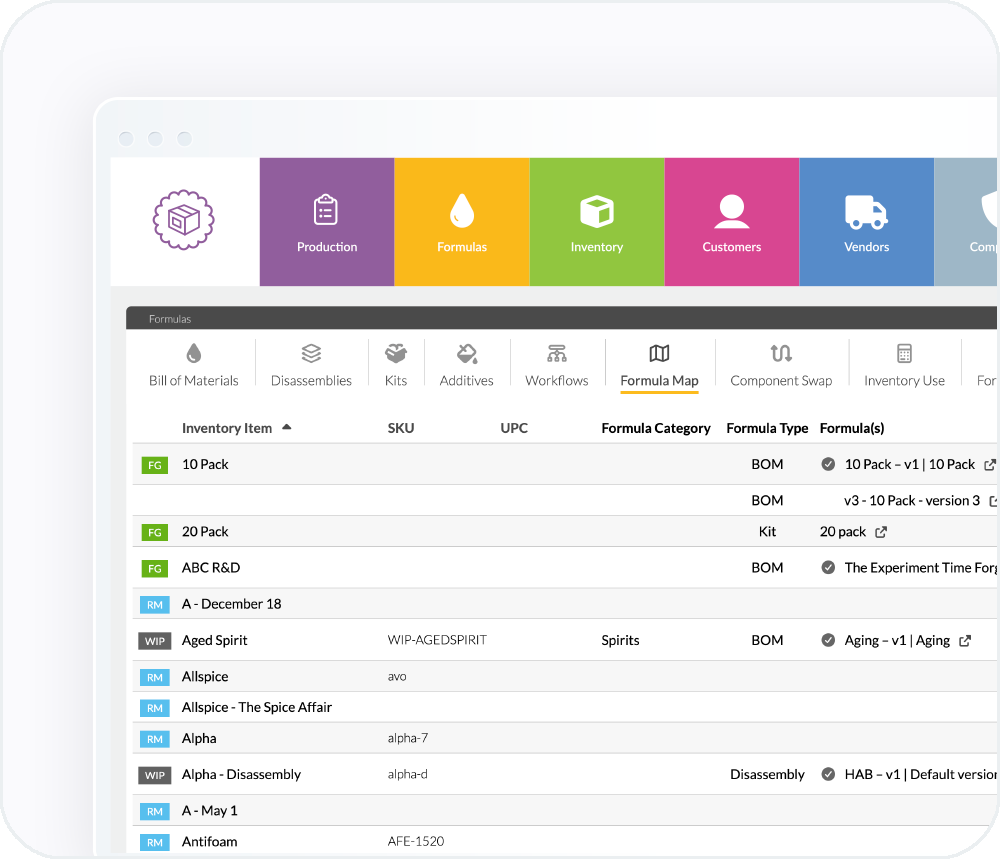Select the A - December 18 item
The height and width of the screenshot is (859, 1000).
[232, 604]
